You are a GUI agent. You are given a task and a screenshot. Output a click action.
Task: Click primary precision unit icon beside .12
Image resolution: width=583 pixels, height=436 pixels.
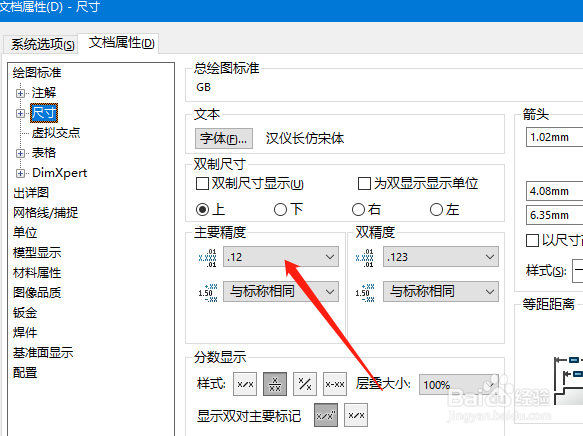(207, 258)
